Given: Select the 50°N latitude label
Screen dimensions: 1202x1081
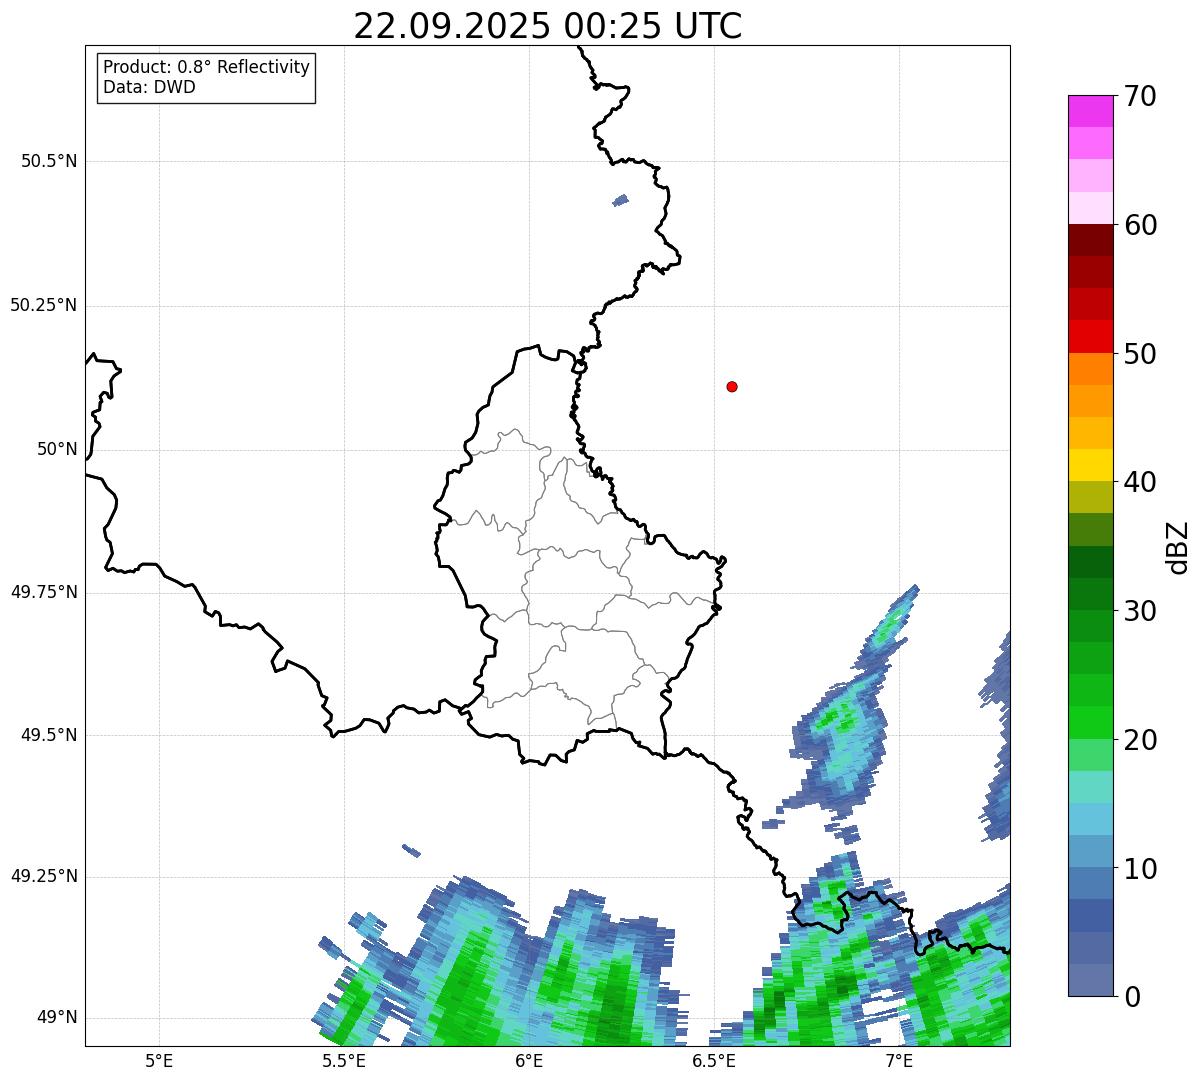Looking at the screenshot, I should (x=57, y=449).
